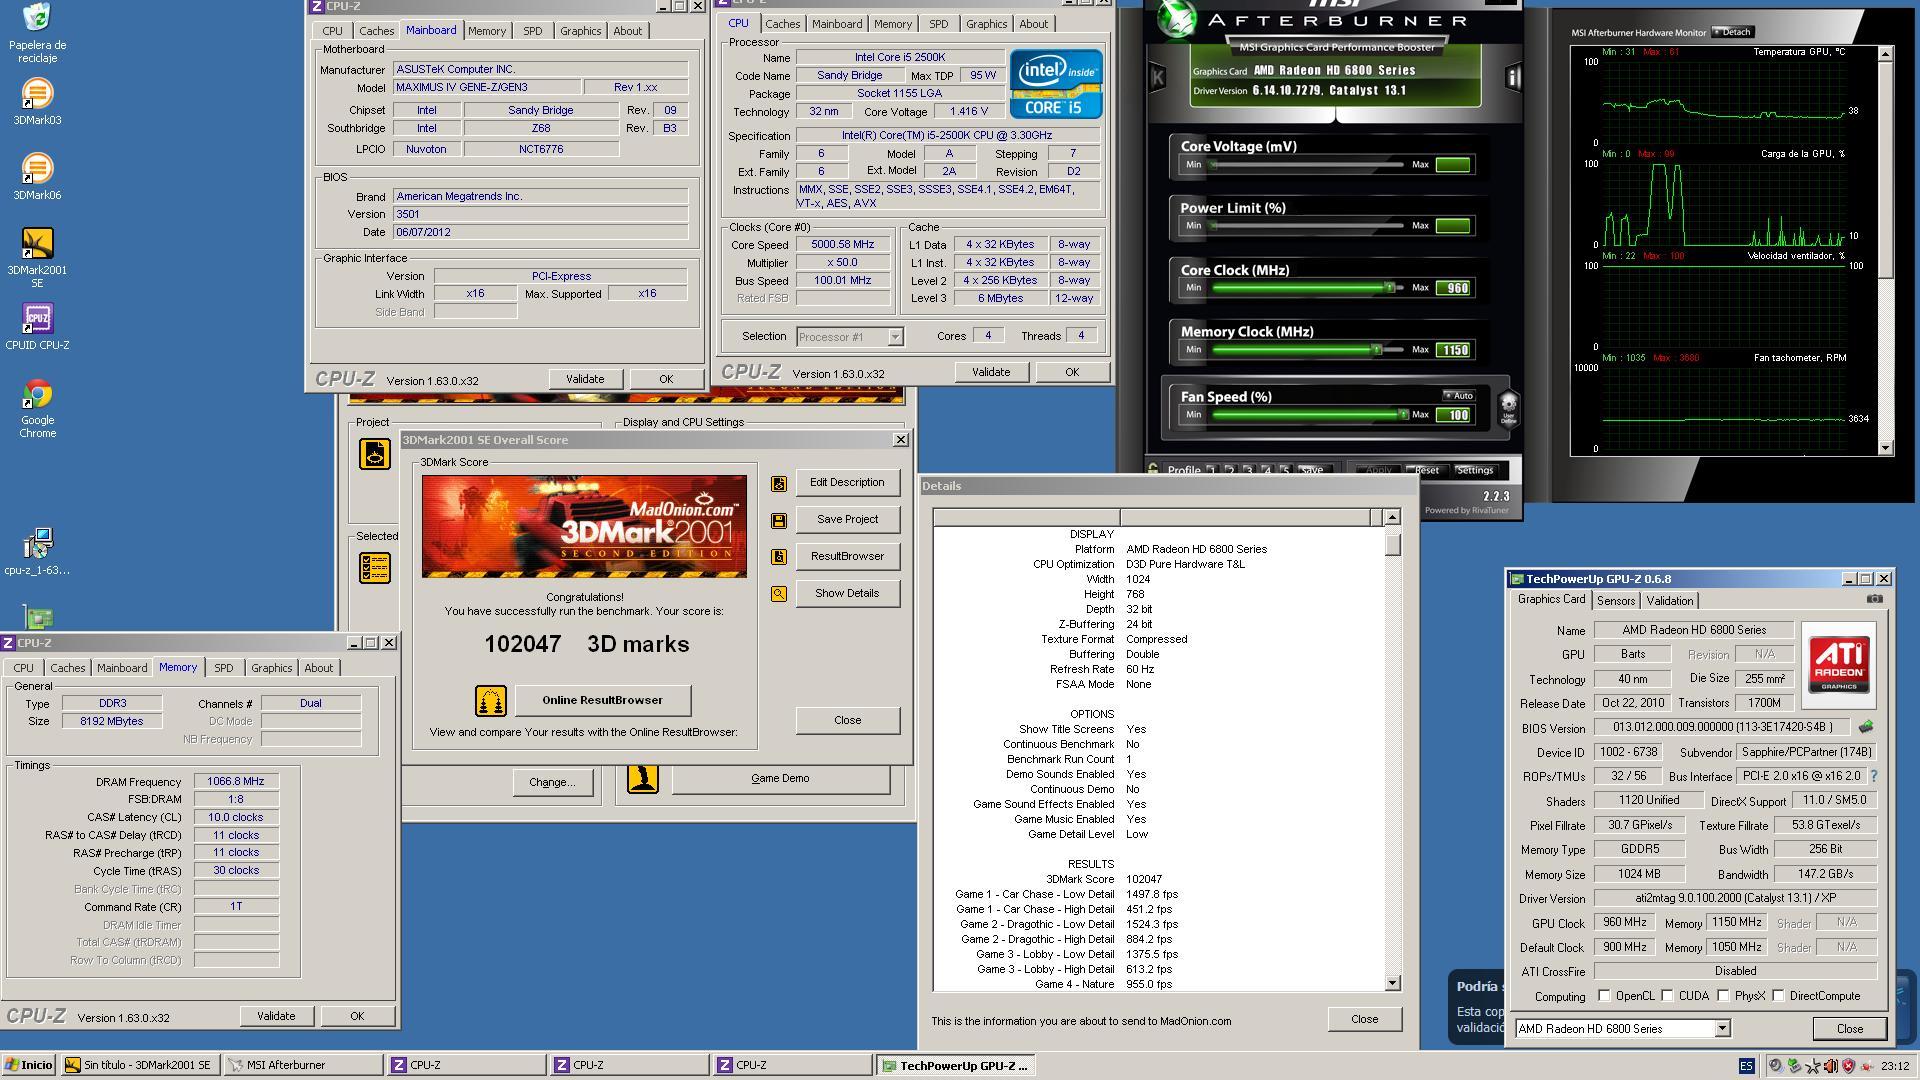Click the Memory Clock slider handle
Screen dimensions: 1920x1080
tap(1377, 350)
